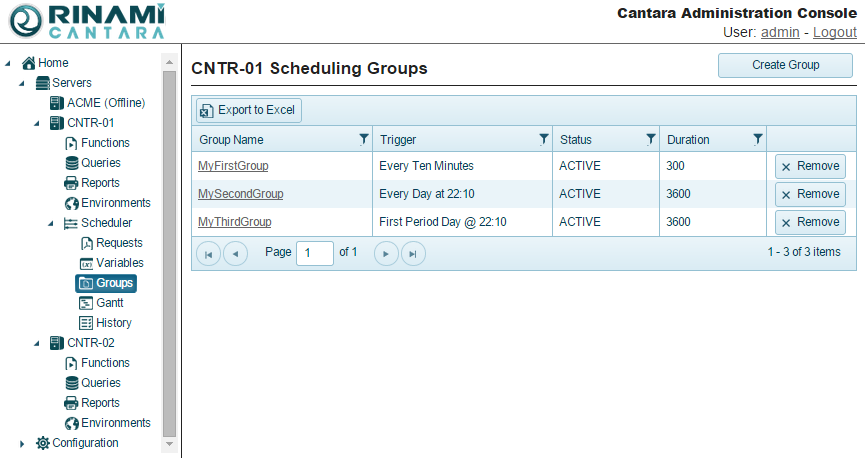The width and height of the screenshot is (865, 458).
Task: Open the MySecondGroup link
Action: pyautogui.click(x=240, y=194)
